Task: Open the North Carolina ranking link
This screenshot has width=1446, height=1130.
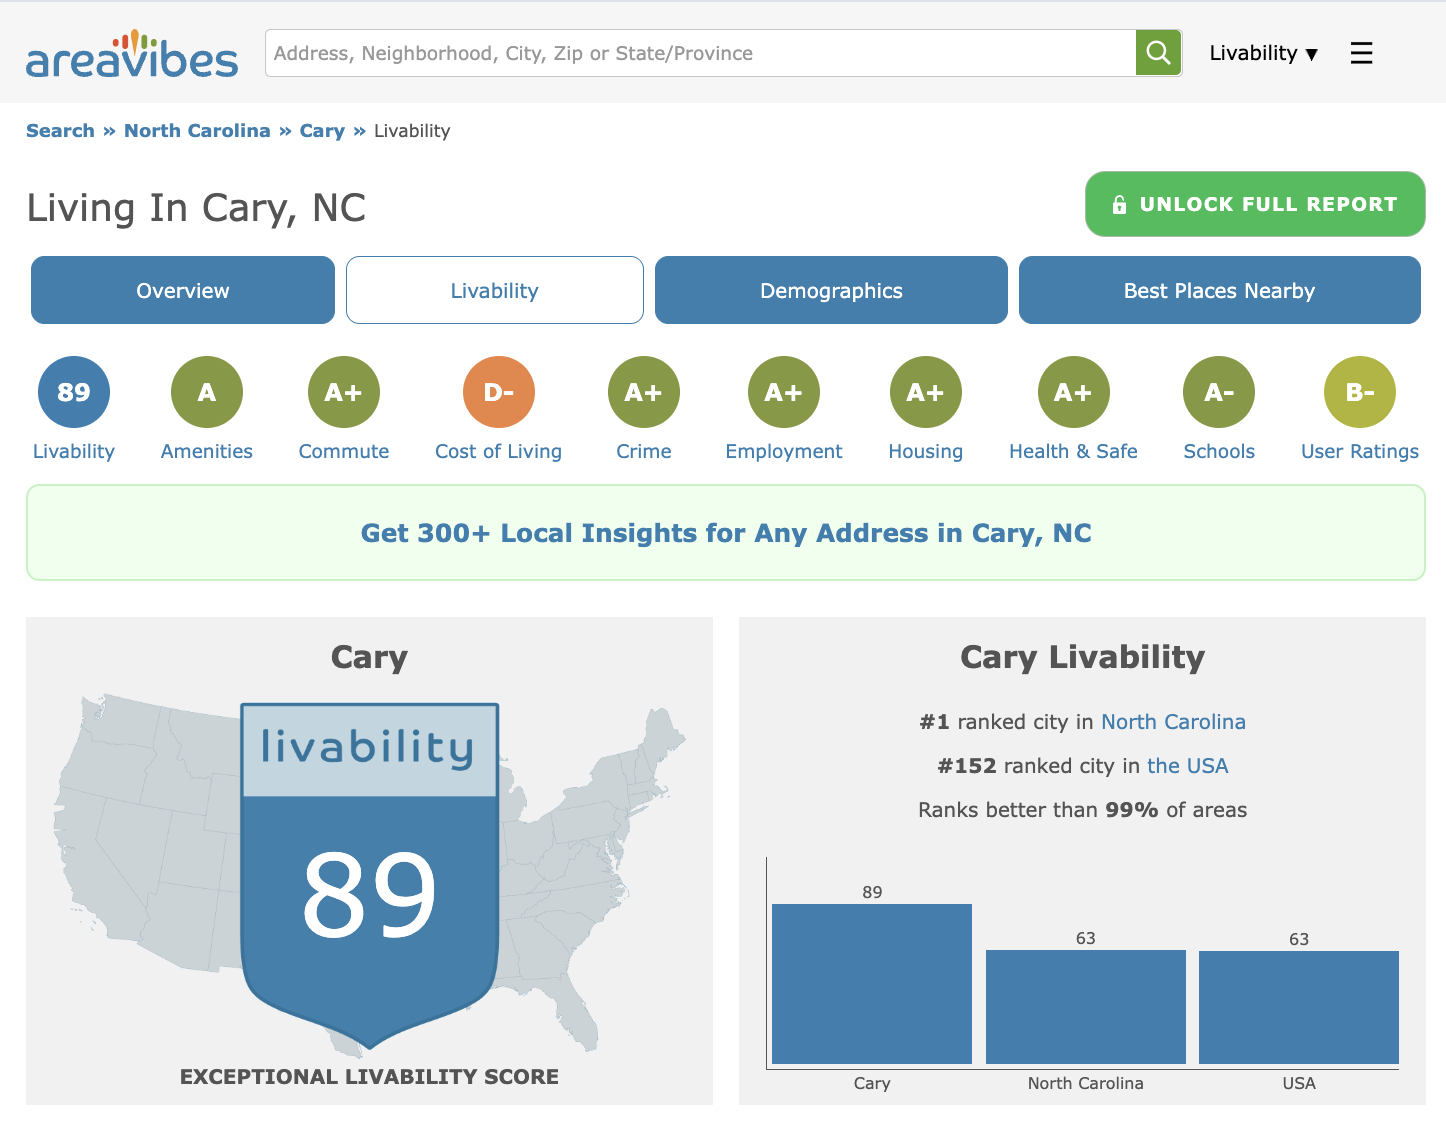Action: (x=1174, y=722)
